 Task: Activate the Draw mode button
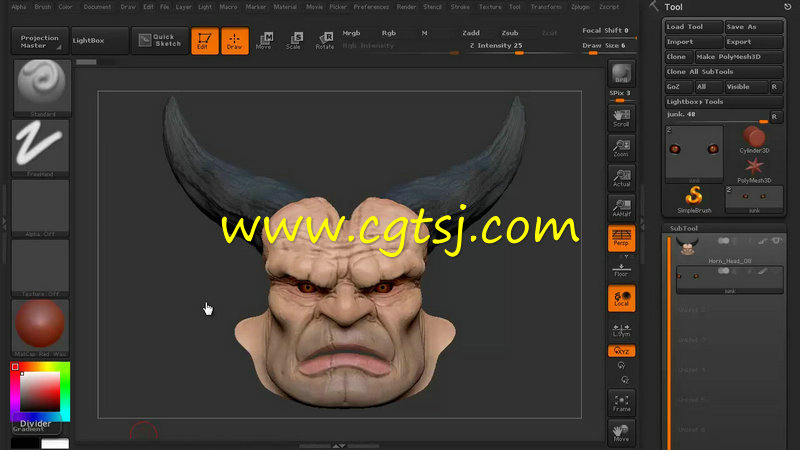[235, 41]
